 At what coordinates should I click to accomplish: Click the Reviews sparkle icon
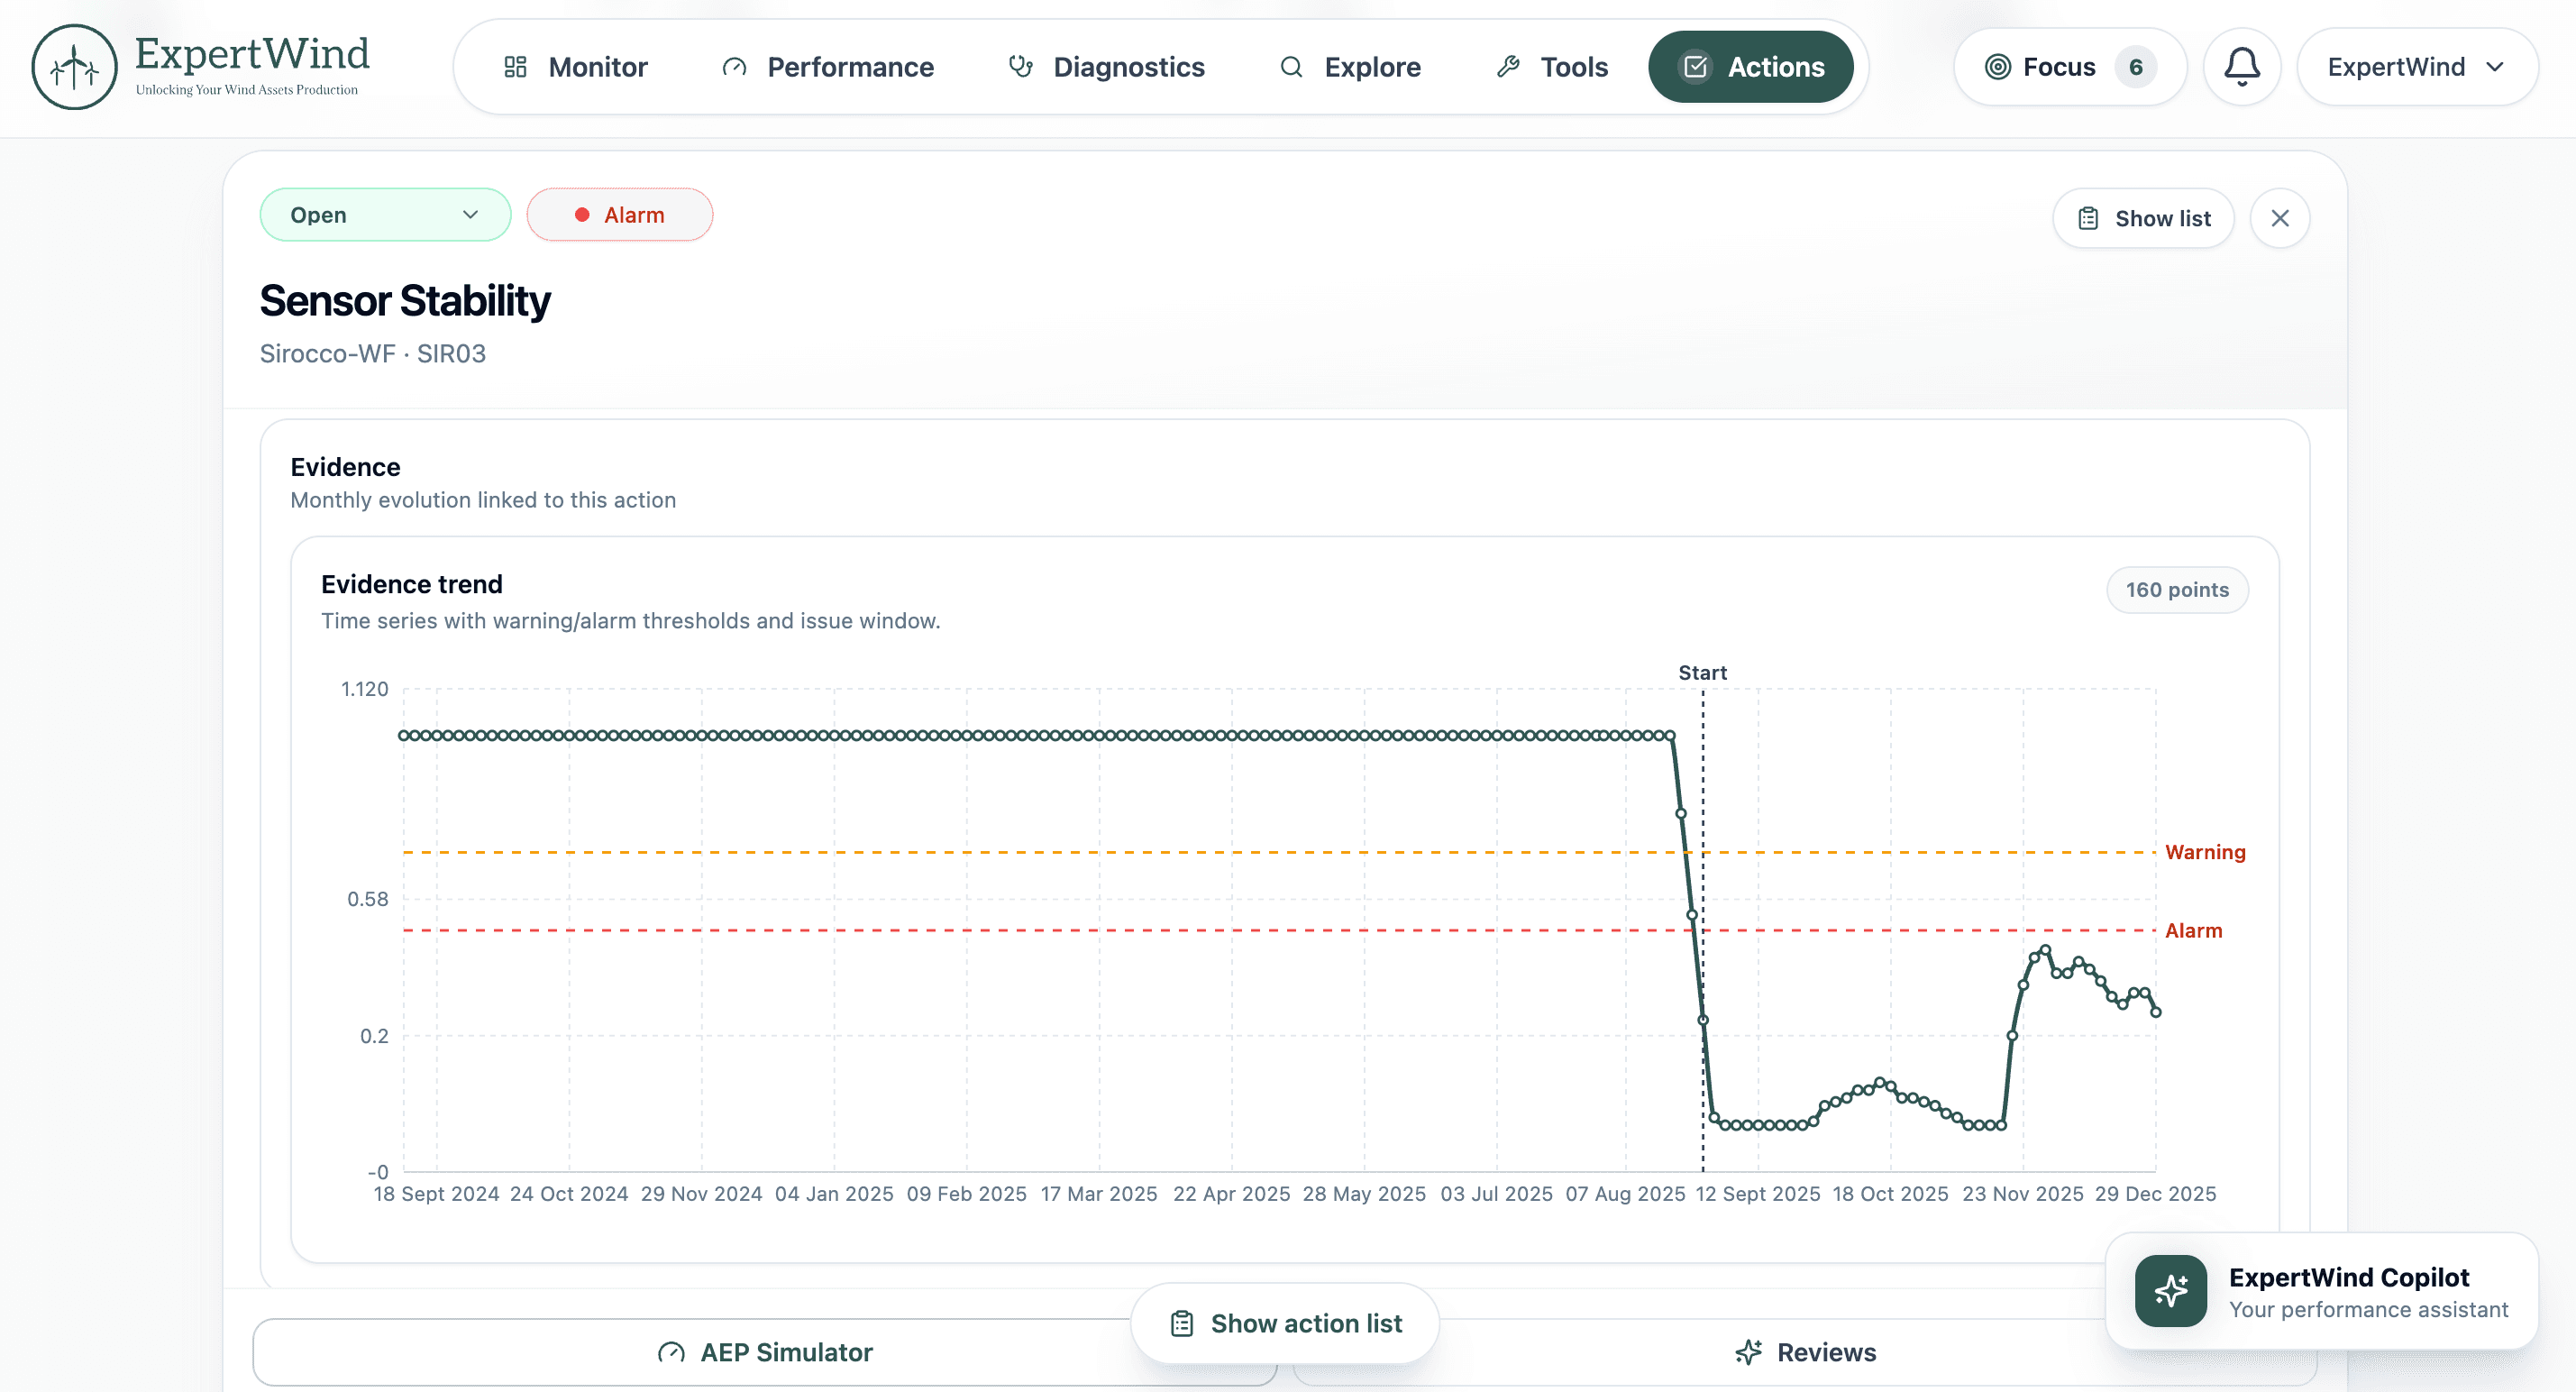pos(1748,1353)
